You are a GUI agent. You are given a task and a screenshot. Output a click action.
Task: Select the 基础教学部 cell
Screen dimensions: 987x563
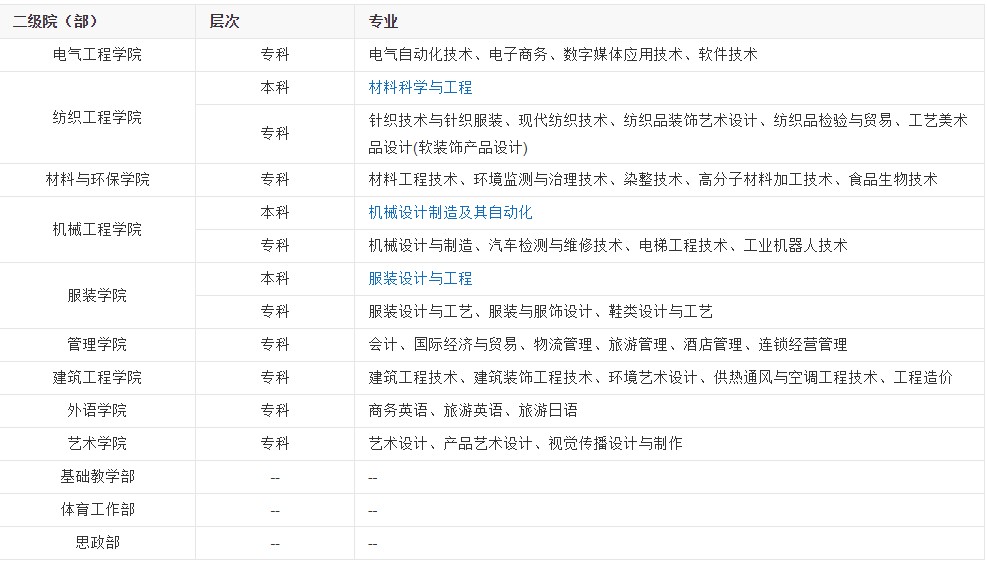click(x=97, y=477)
